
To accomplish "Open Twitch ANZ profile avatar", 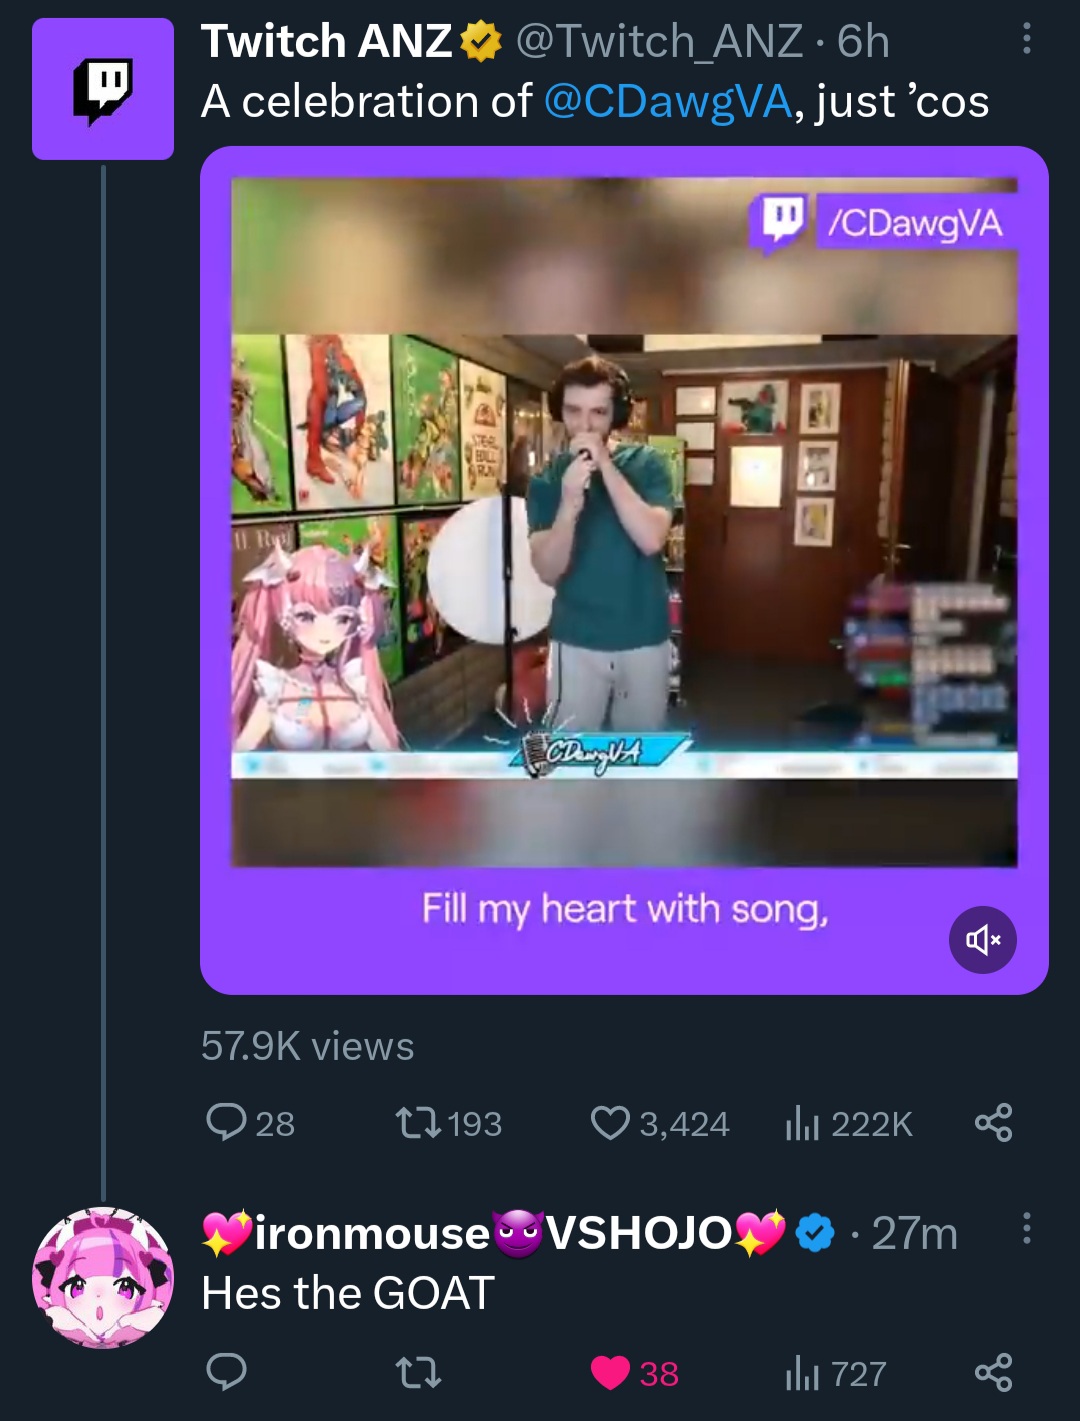I will click(103, 89).
